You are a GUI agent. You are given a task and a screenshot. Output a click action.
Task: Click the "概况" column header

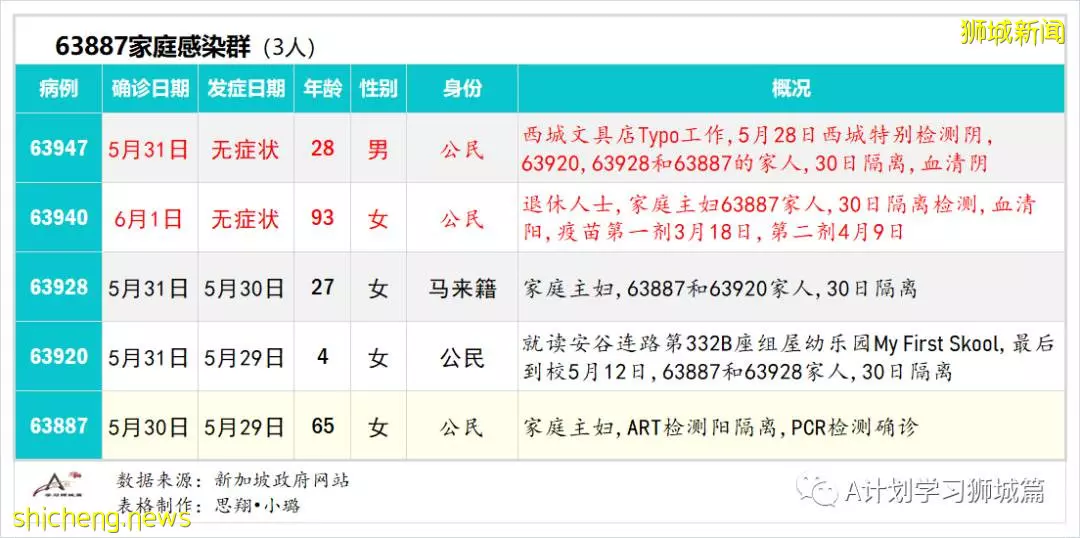click(791, 89)
